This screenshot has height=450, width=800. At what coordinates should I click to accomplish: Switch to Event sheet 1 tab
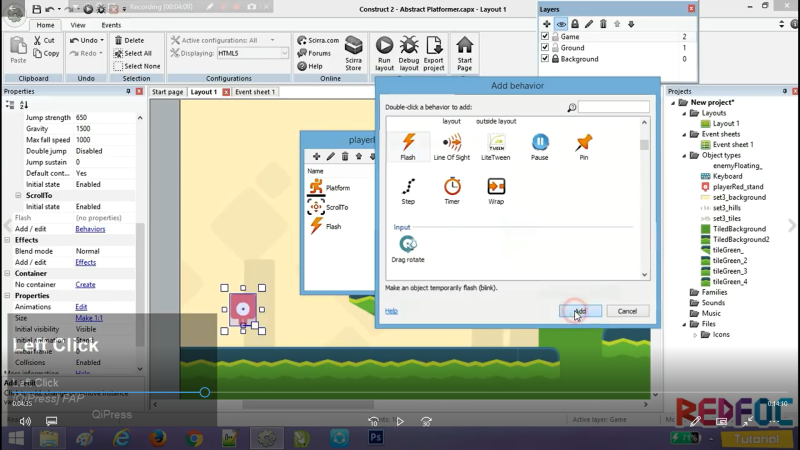tap(255, 92)
